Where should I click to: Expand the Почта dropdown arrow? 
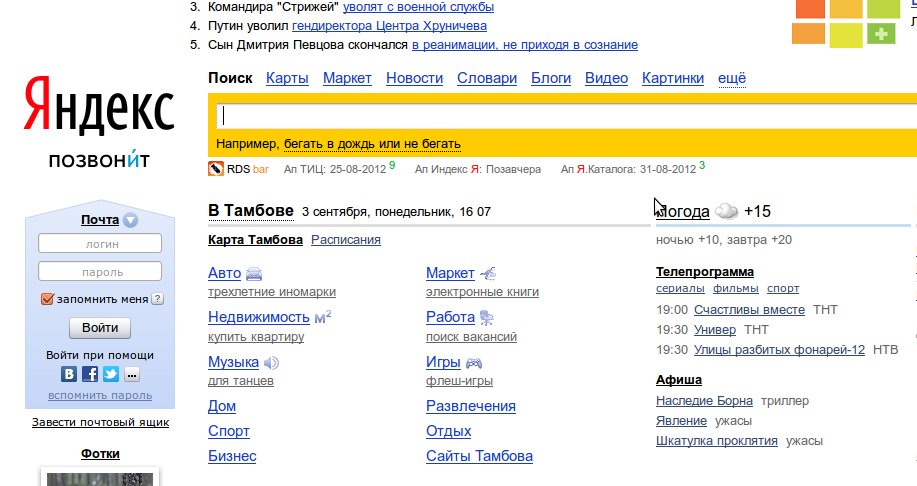(x=131, y=221)
